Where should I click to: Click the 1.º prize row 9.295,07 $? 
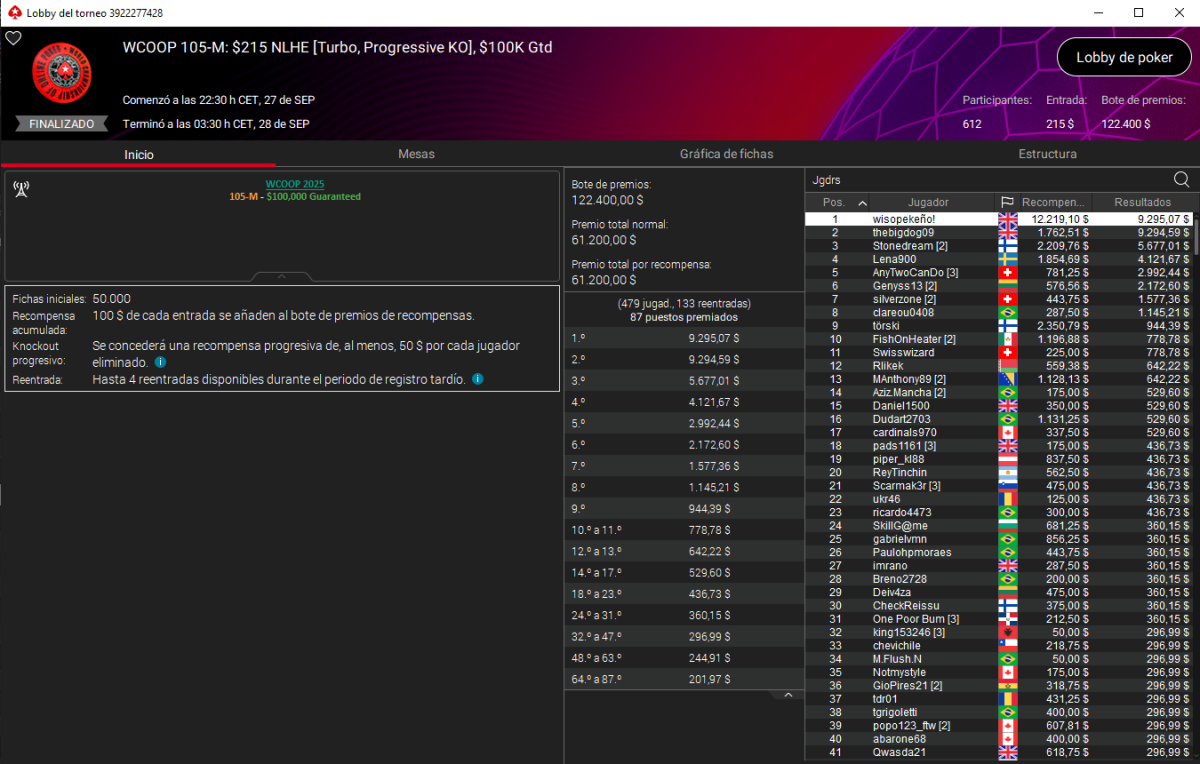click(x=684, y=339)
